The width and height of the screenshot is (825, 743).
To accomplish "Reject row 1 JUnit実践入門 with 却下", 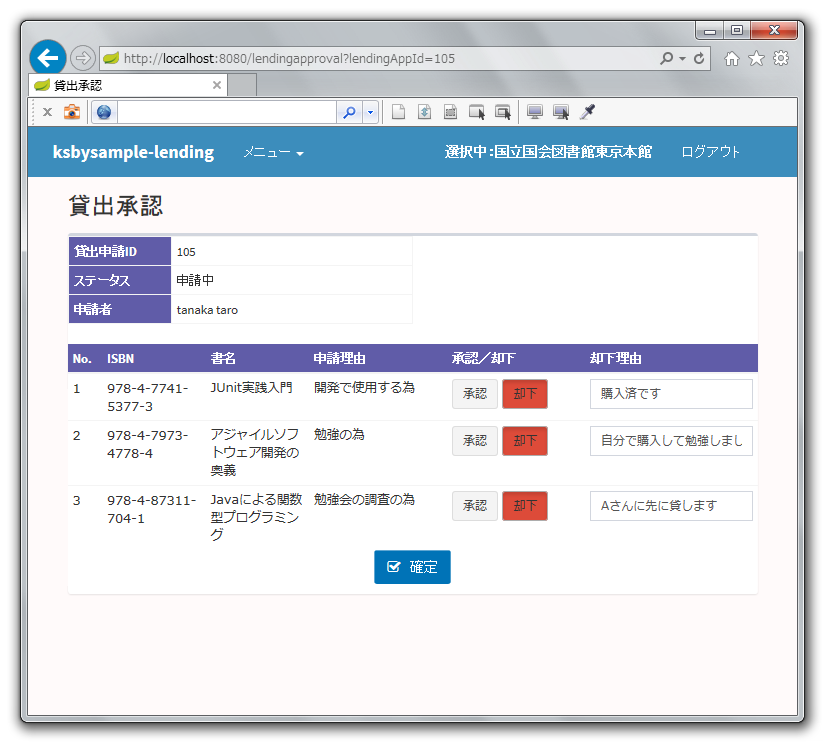I will 525,394.
